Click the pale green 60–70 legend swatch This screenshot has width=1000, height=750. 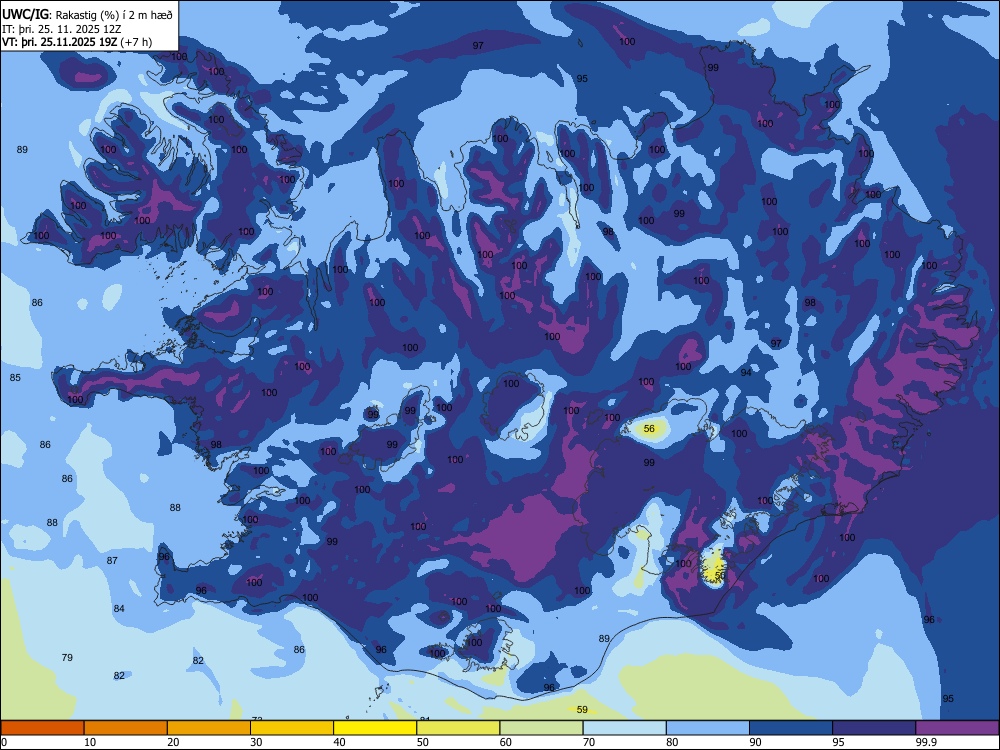(541, 728)
